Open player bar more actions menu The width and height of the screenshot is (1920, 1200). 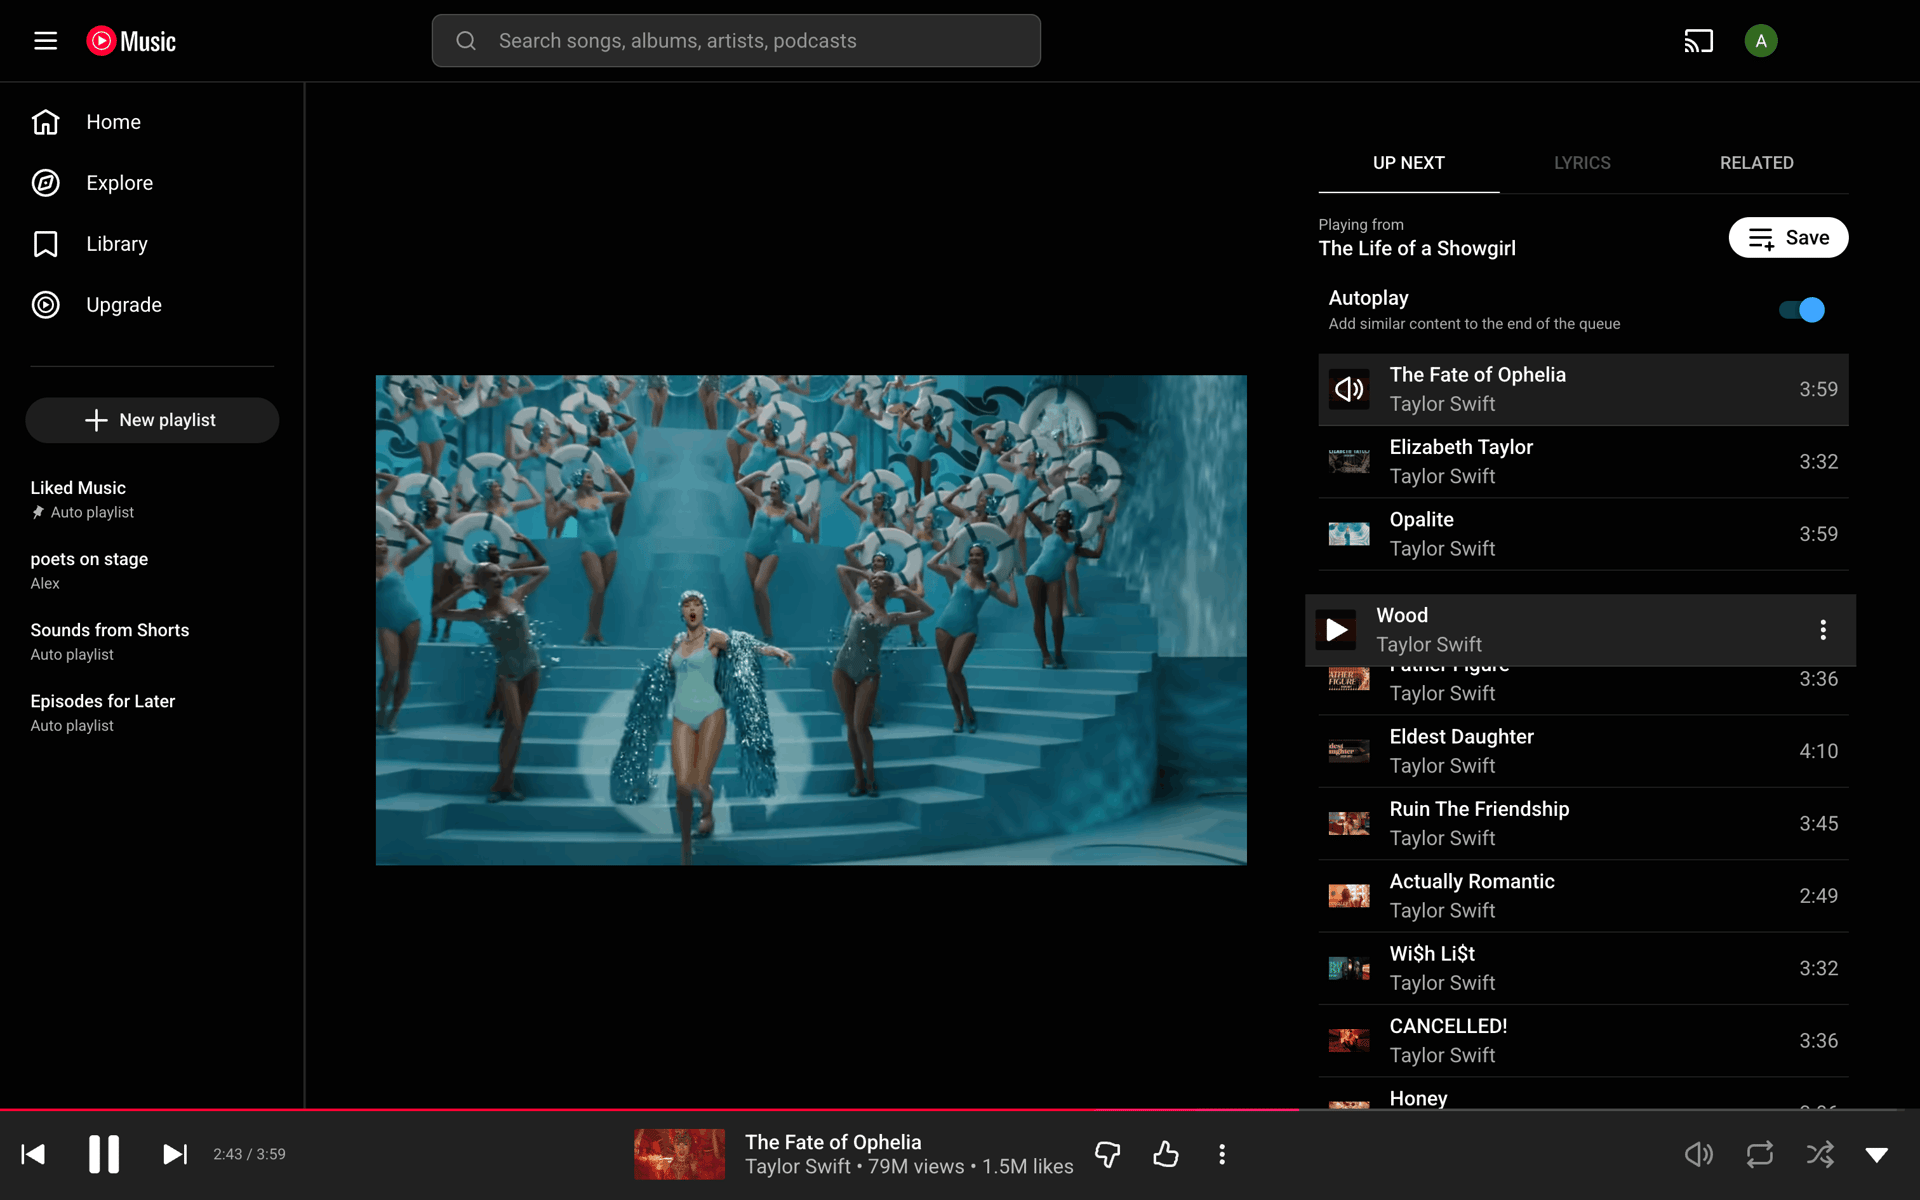pyautogui.click(x=1222, y=1154)
